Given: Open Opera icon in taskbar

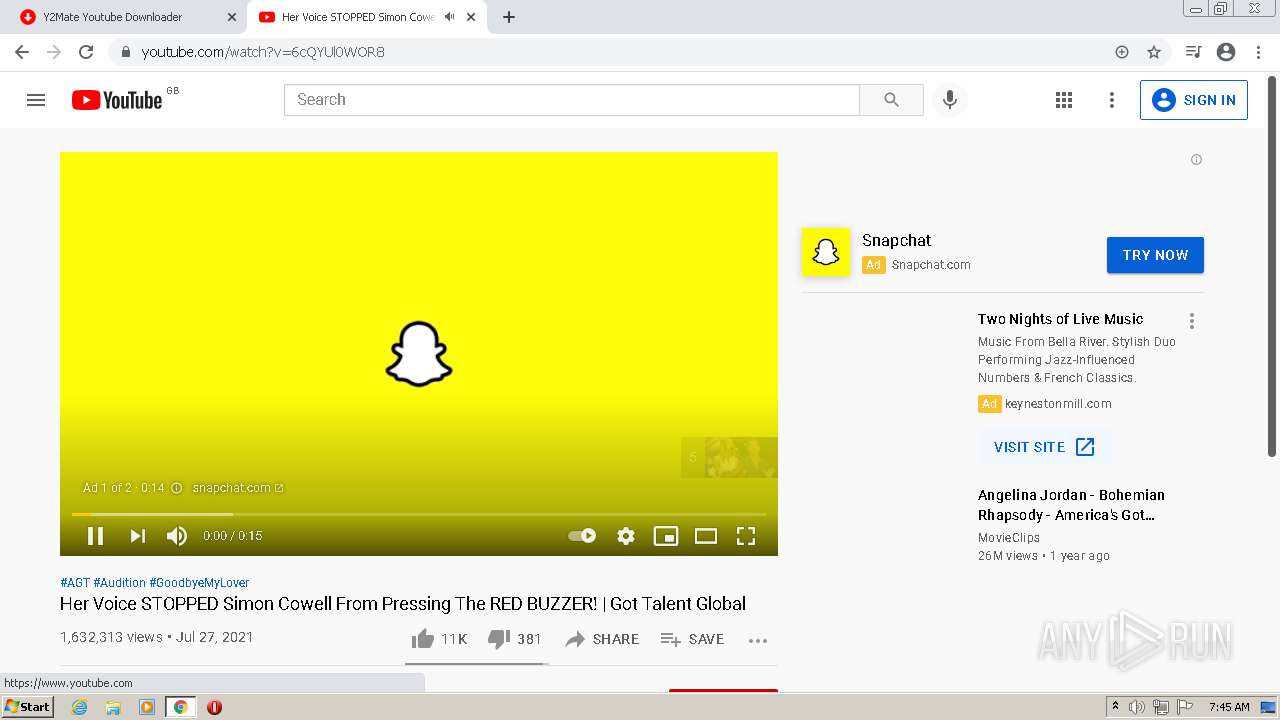Looking at the screenshot, I should 214,707.
